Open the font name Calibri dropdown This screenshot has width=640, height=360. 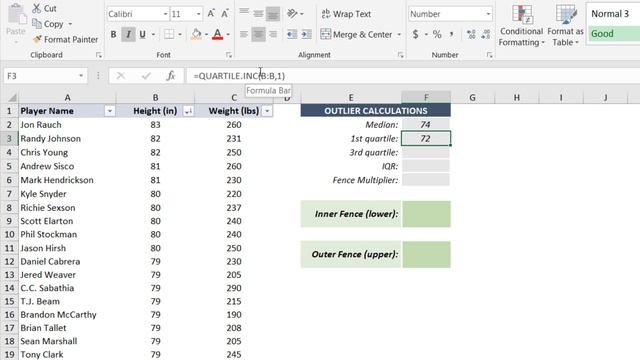tap(165, 14)
